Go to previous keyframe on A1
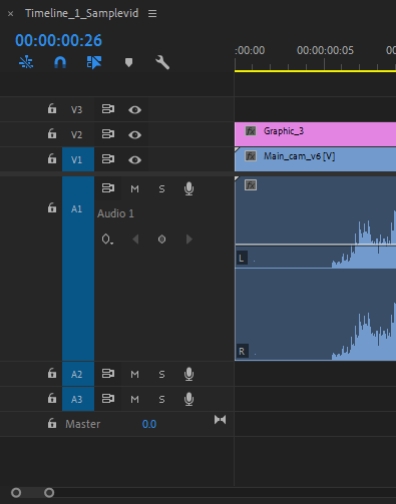 pyautogui.click(x=135, y=239)
